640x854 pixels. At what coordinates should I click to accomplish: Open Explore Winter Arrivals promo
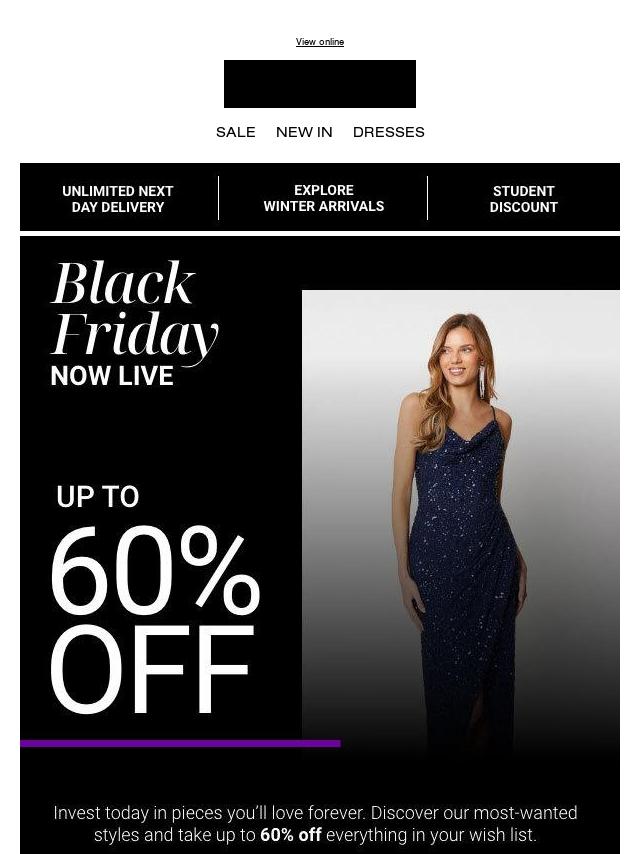(x=324, y=198)
